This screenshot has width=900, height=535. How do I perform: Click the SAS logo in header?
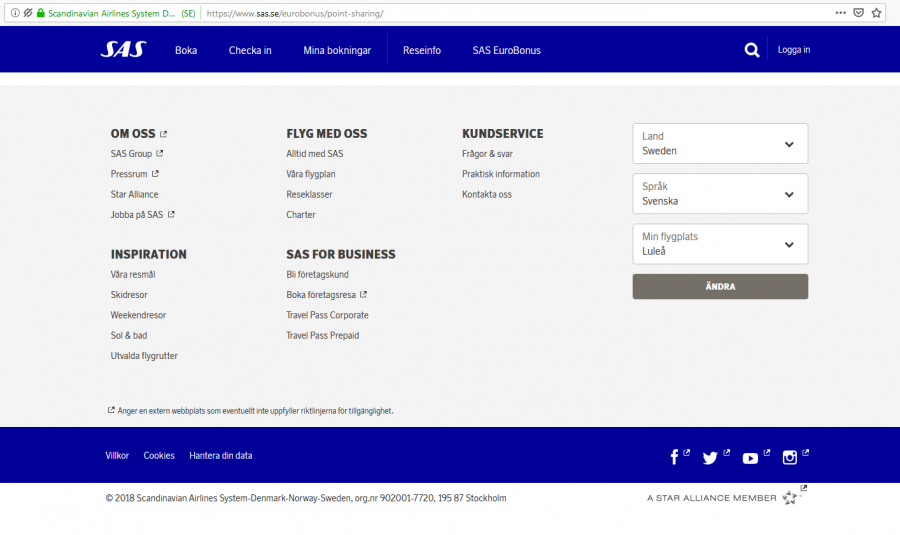(x=122, y=50)
